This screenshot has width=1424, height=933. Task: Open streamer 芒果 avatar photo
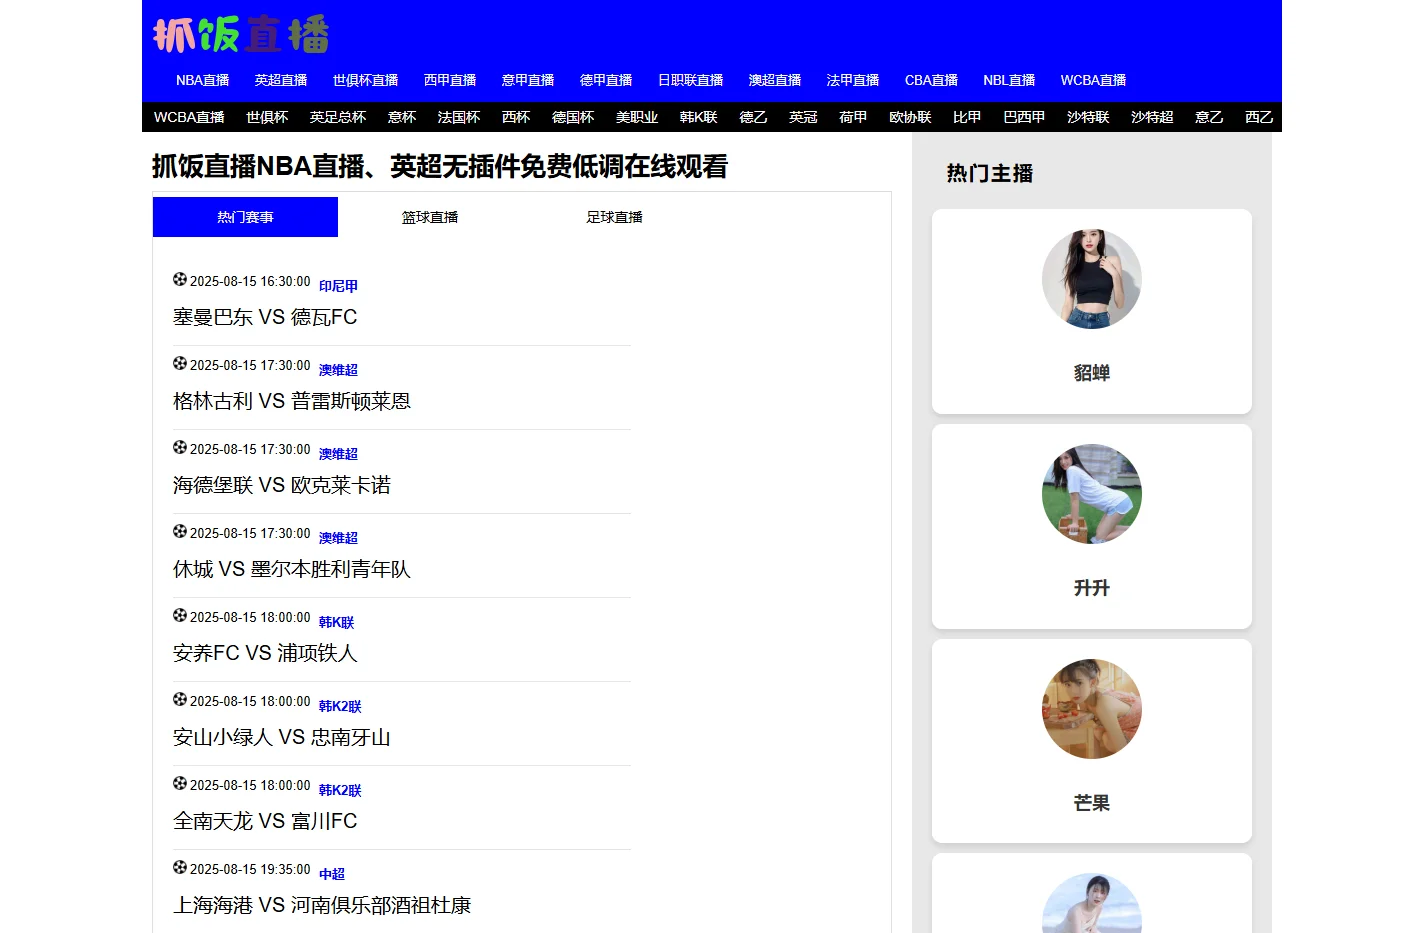[x=1092, y=709]
